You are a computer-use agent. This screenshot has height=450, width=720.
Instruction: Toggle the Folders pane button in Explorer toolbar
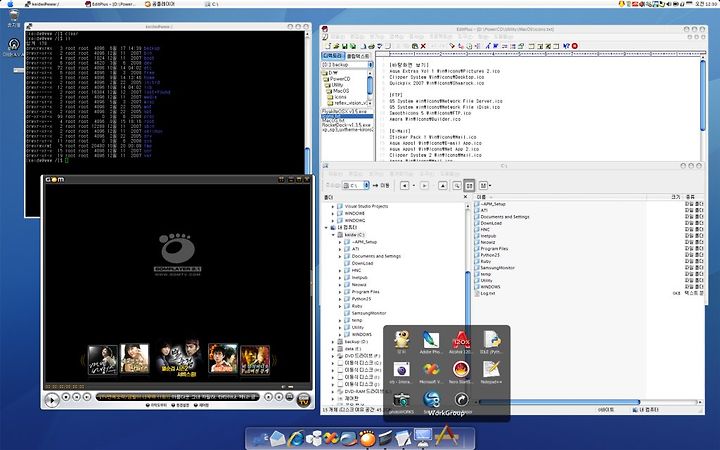469,186
